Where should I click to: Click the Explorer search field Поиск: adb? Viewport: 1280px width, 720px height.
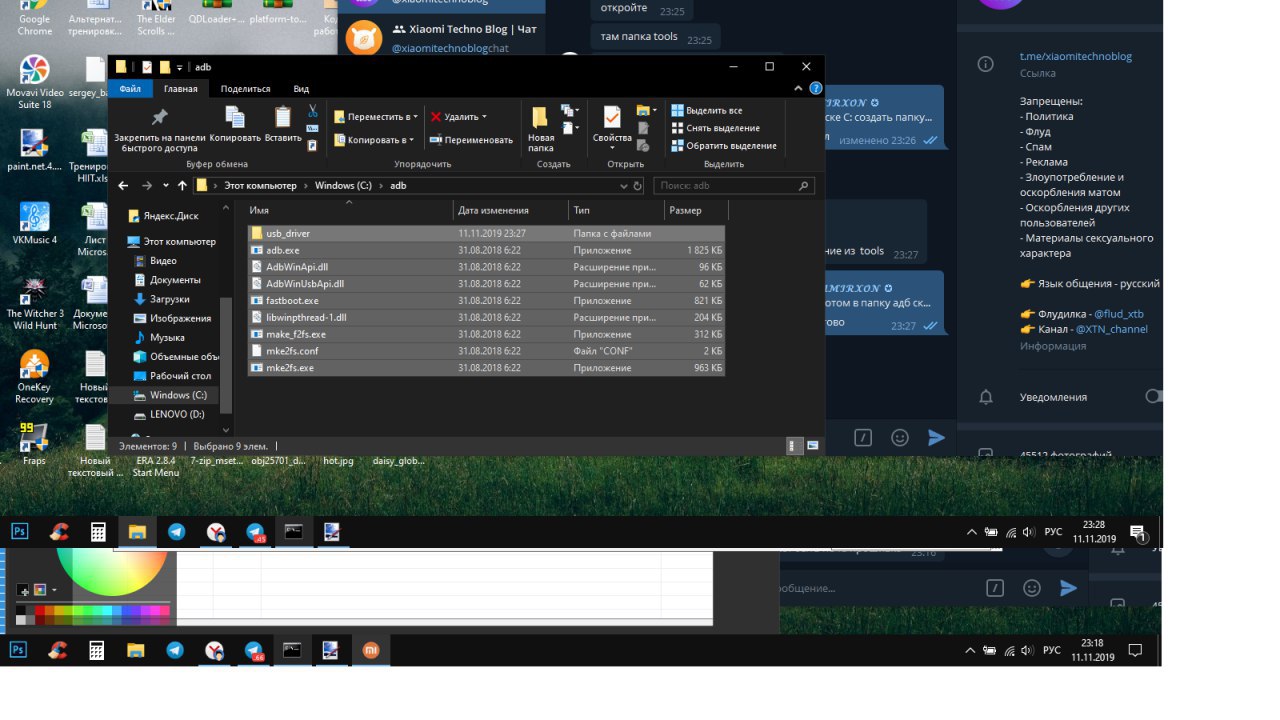coord(734,186)
